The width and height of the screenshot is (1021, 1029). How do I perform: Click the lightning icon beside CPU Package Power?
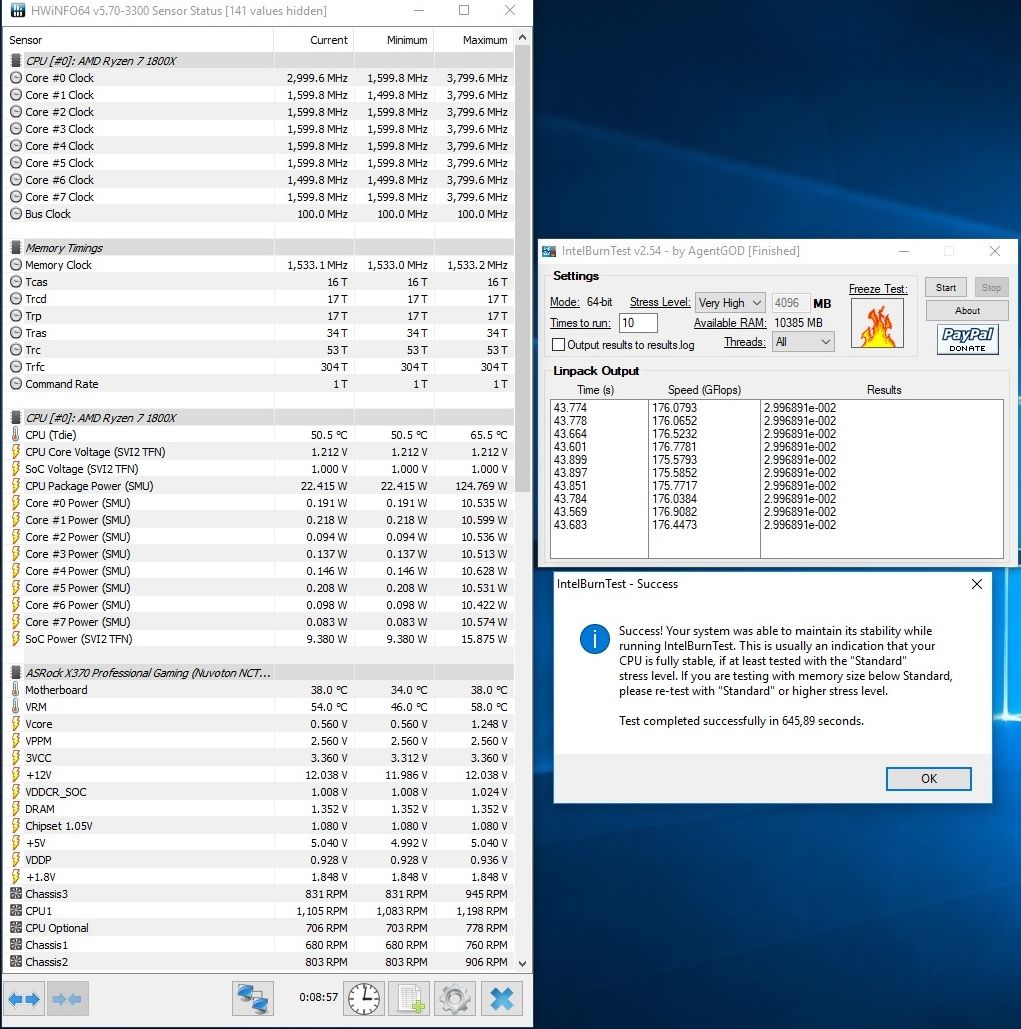coord(16,486)
